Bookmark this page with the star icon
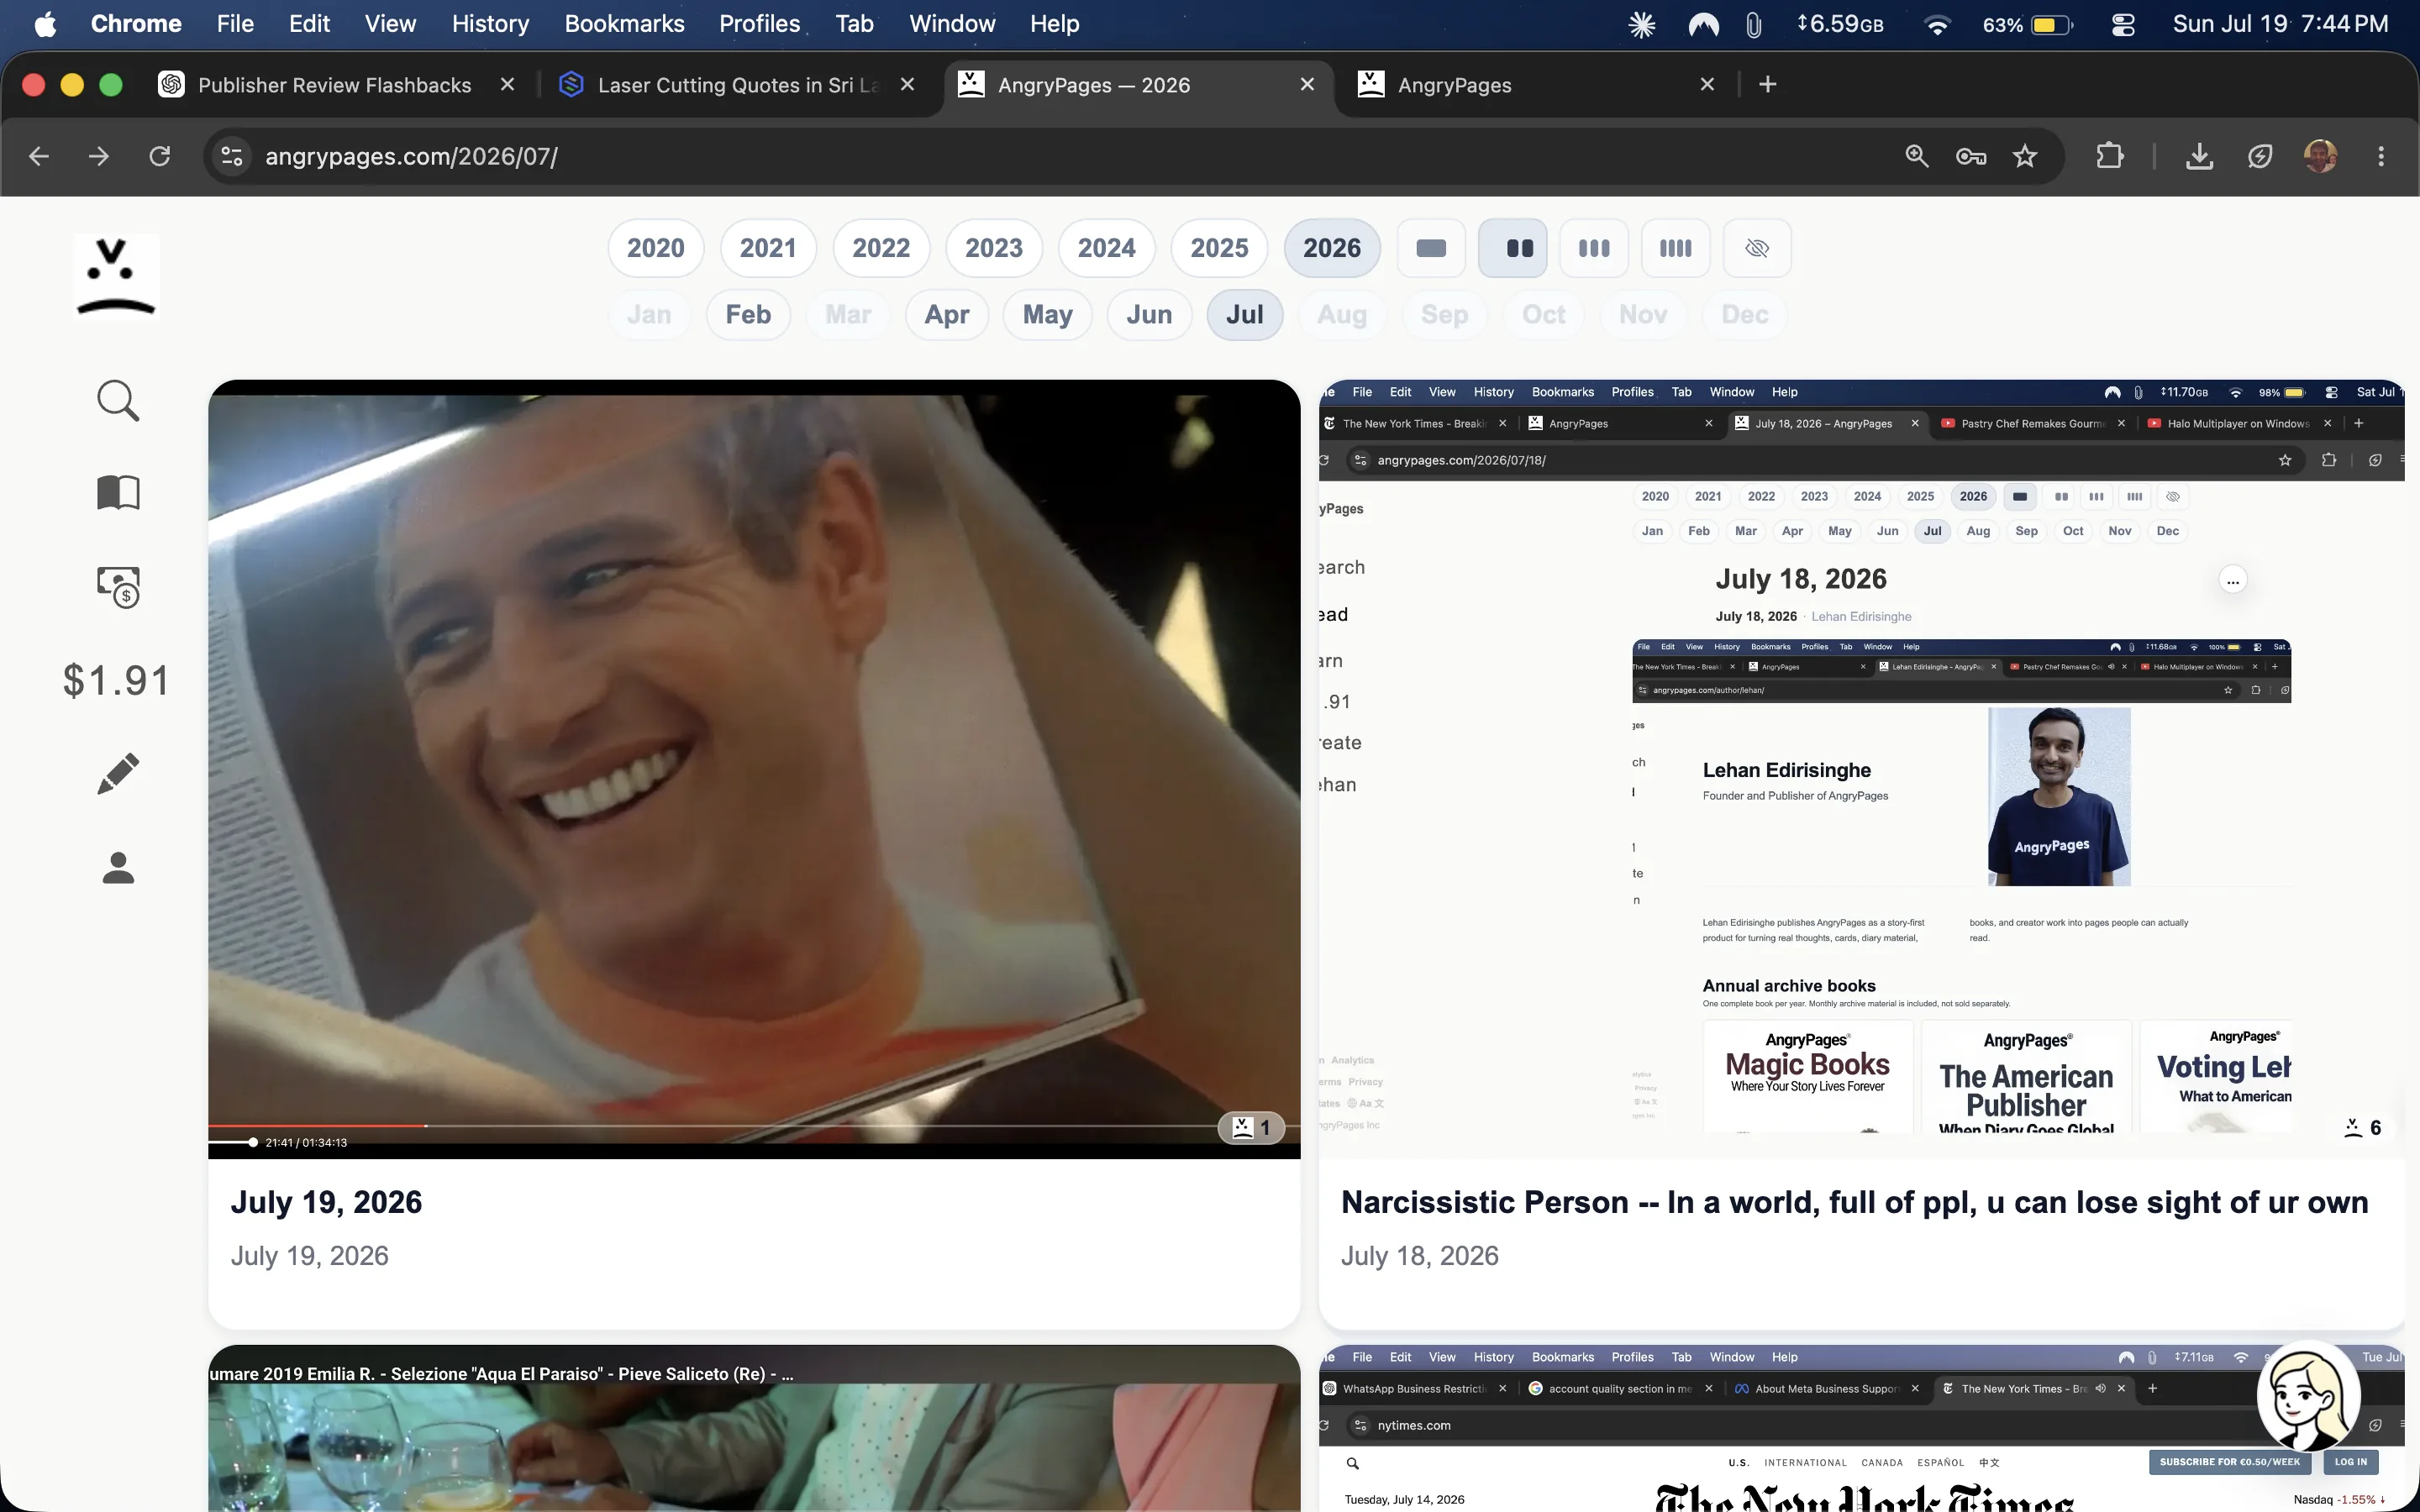The image size is (2420, 1512). tap(2024, 156)
